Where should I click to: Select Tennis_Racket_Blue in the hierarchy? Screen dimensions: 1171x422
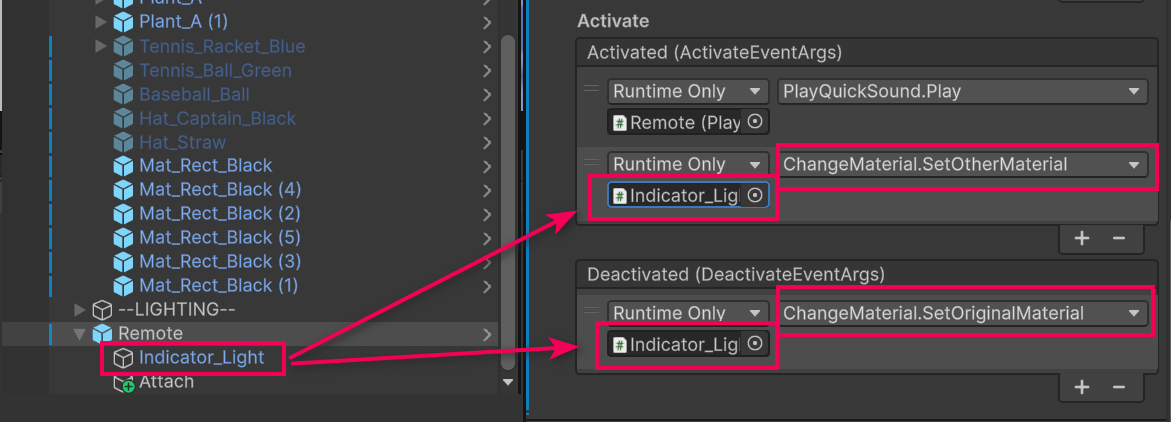pyautogui.click(x=222, y=46)
